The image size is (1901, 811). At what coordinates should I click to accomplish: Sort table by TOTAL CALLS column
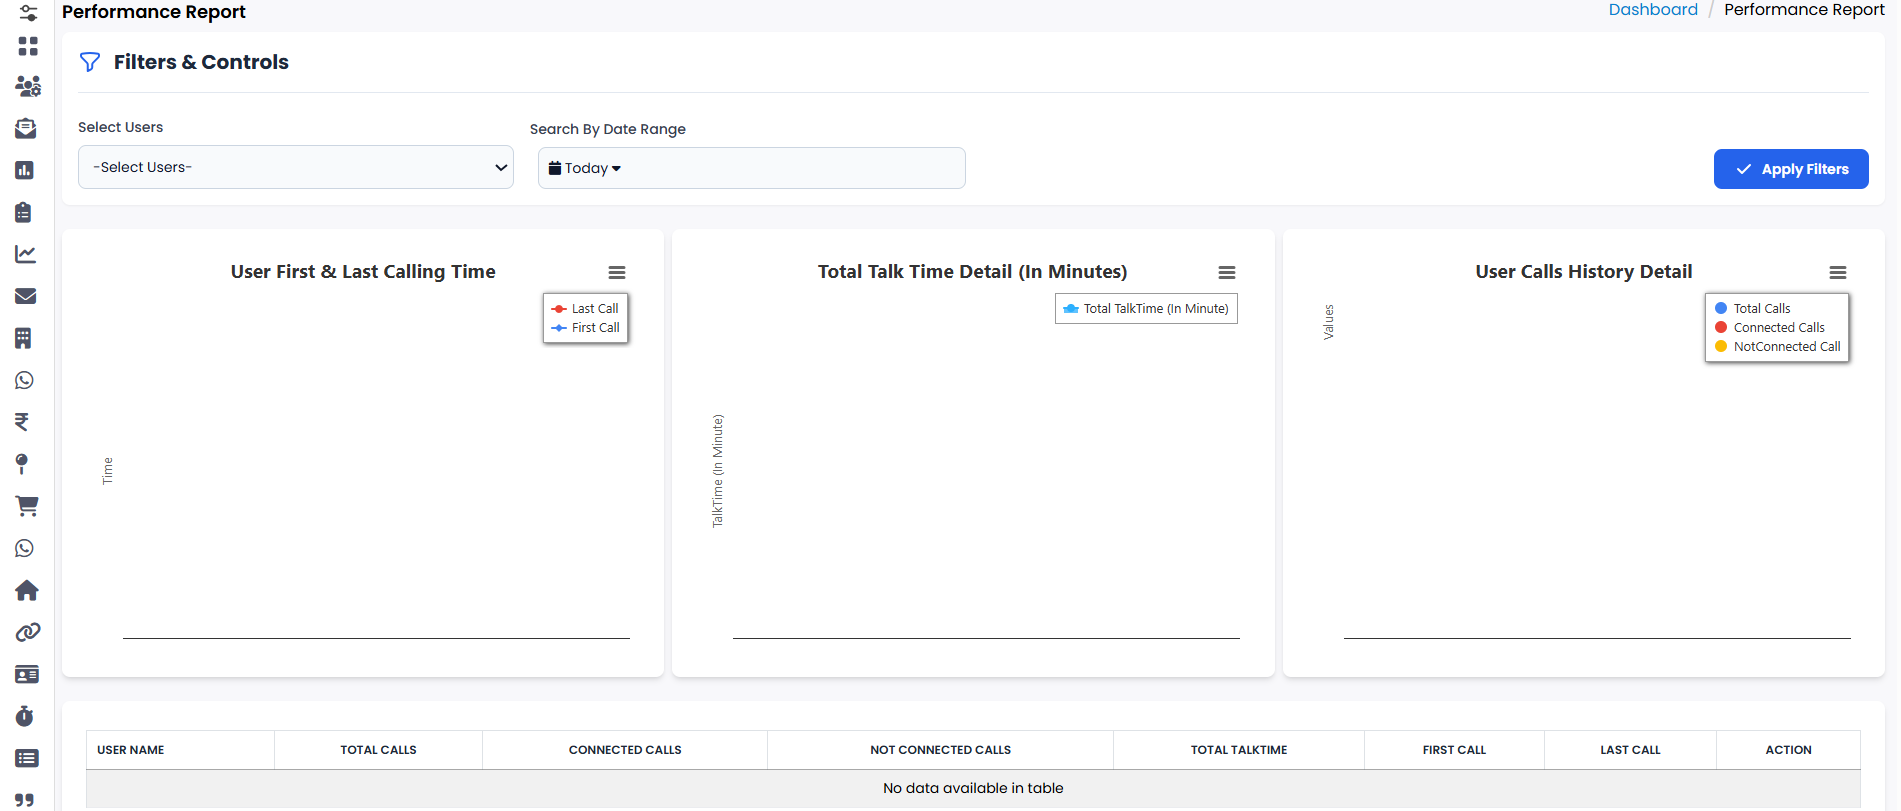(378, 750)
